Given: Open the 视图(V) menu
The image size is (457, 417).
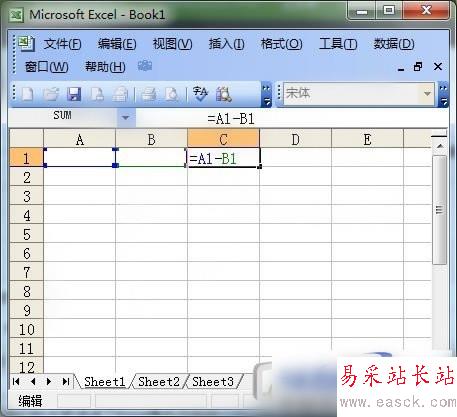Looking at the screenshot, I should tap(172, 44).
